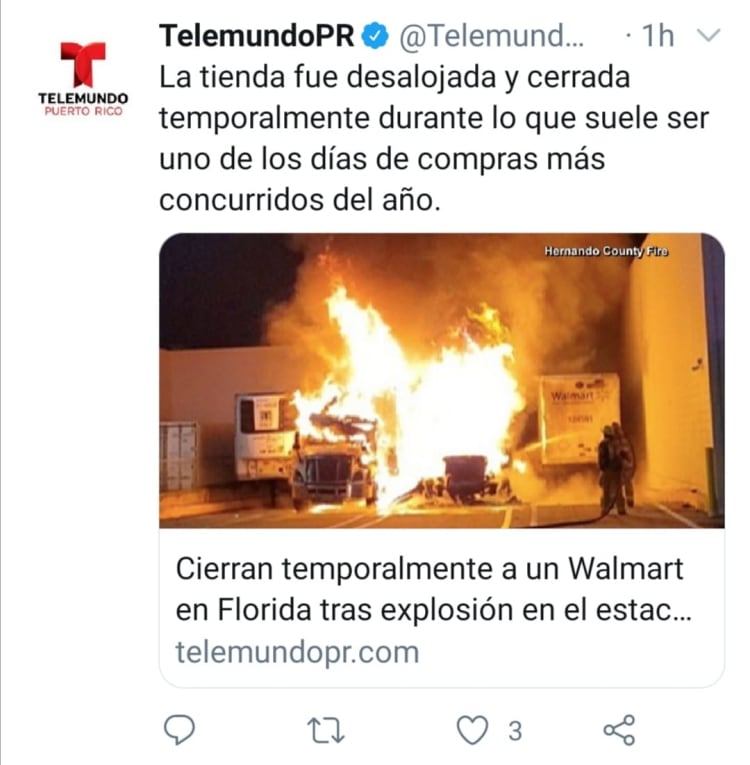The height and width of the screenshot is (765, 750).
Task: Open the @Telemund... handle
Action: pos(491,36)
